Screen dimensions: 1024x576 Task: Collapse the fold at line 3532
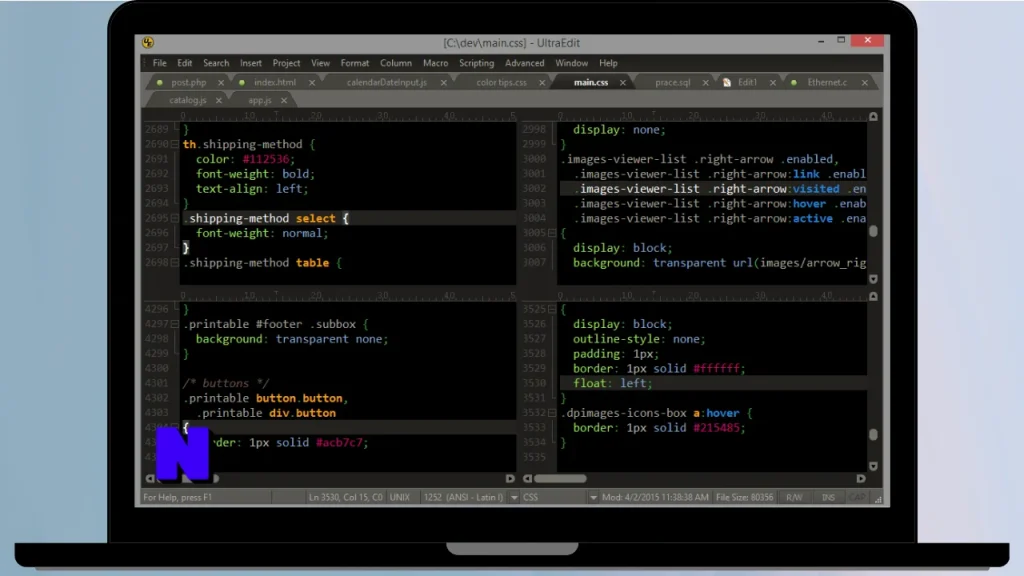552,413
